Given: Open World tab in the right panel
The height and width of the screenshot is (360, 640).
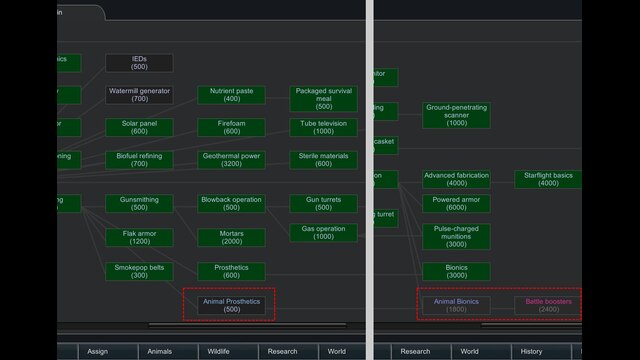Looking at the screenshot, I should (x=481, y=351).
